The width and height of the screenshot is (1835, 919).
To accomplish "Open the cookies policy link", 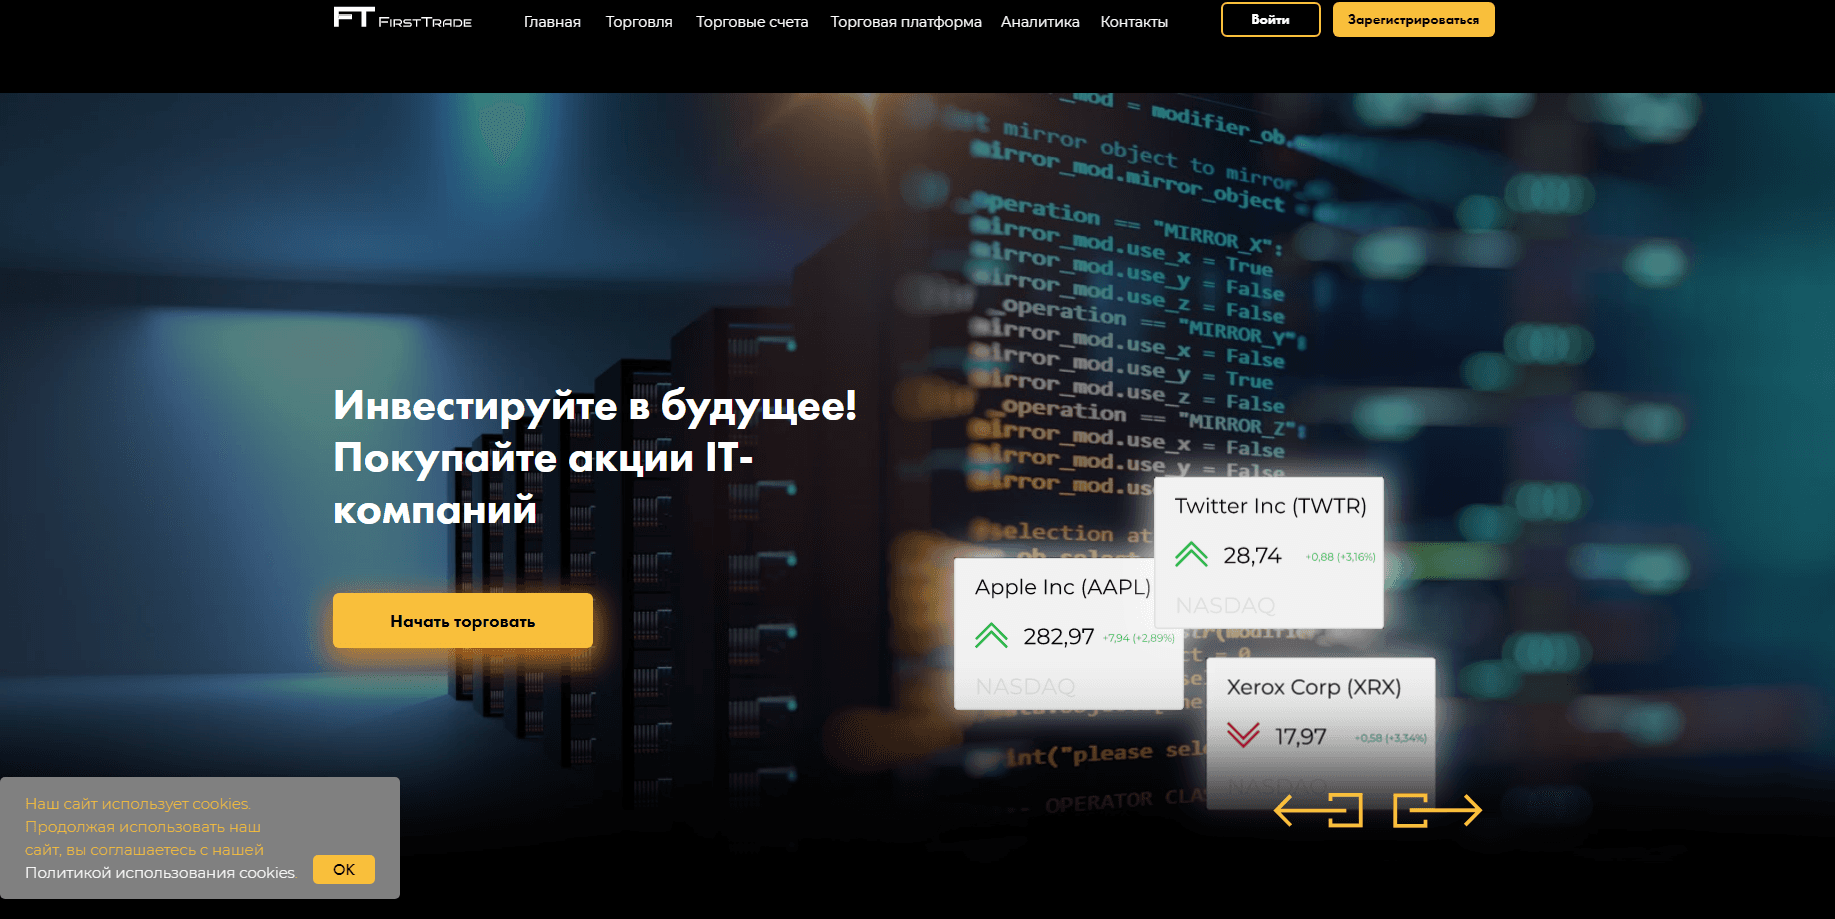I will click(160, 872).
